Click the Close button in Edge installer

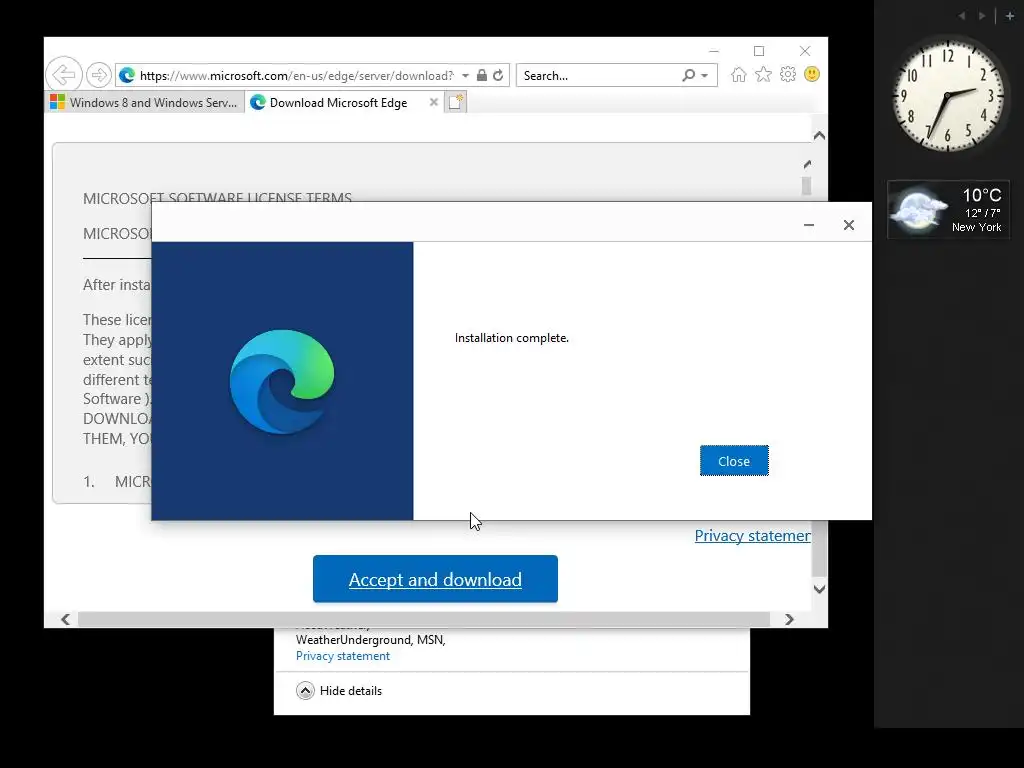click(x=734, y=461)
